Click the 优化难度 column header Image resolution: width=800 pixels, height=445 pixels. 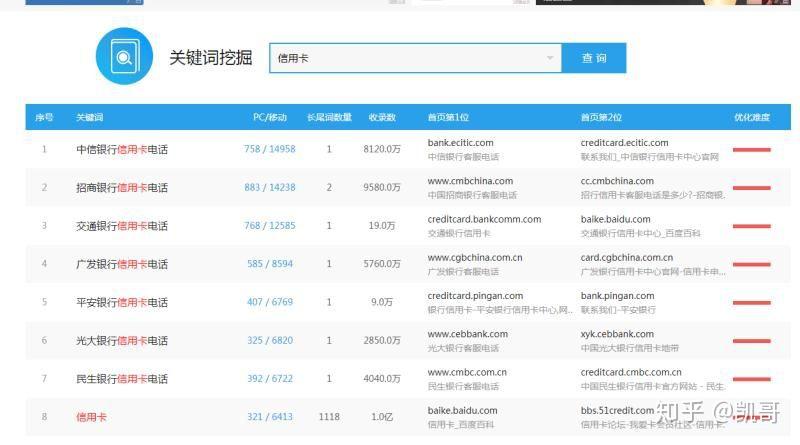coord(752,117)
